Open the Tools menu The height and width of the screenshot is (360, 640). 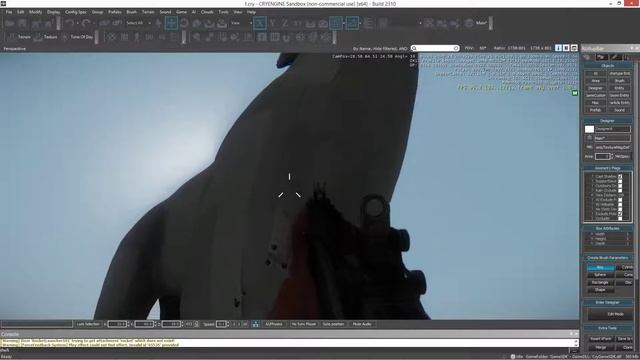(x=223, y=12)
